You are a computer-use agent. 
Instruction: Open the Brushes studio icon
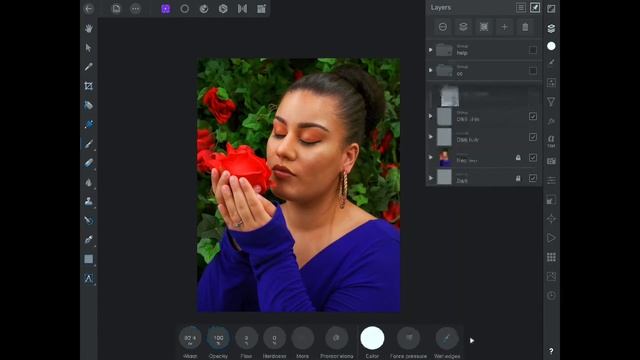point(551,62)
